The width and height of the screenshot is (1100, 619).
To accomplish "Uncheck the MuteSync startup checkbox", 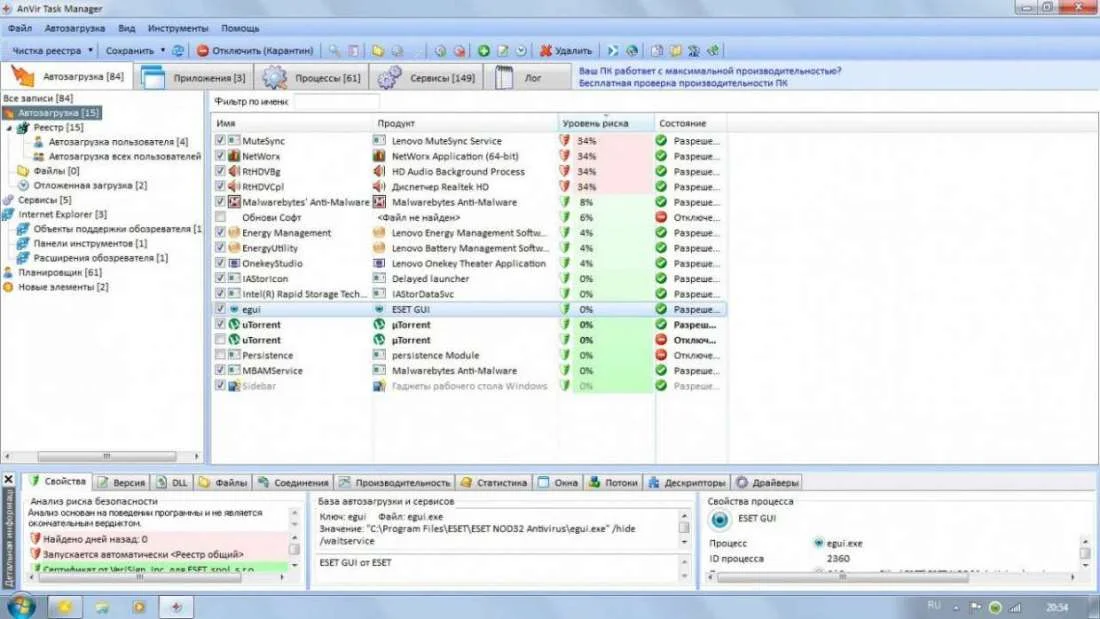I will tap(220, 140).
